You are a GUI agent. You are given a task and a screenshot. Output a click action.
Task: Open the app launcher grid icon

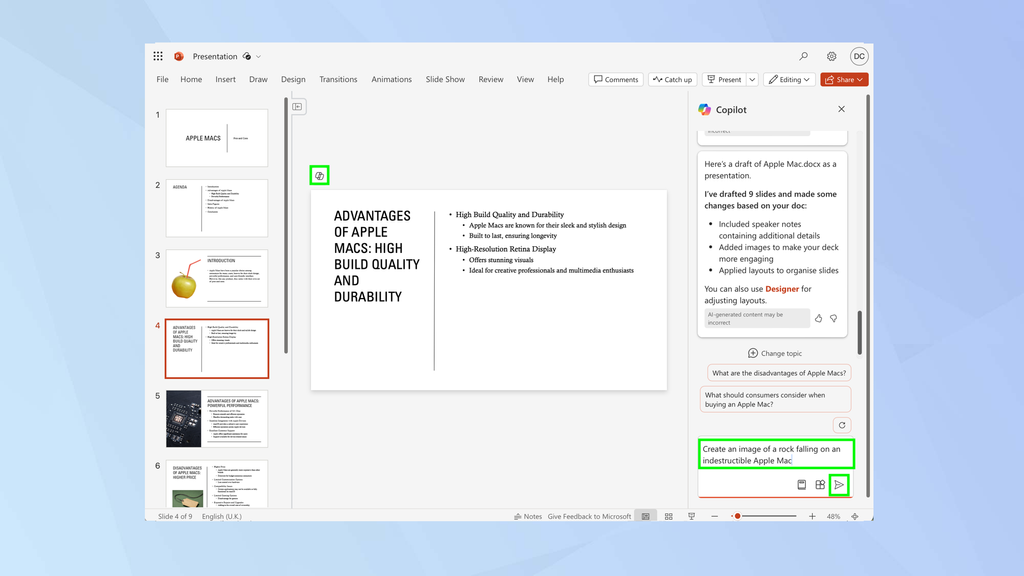(x=158, y=56)
